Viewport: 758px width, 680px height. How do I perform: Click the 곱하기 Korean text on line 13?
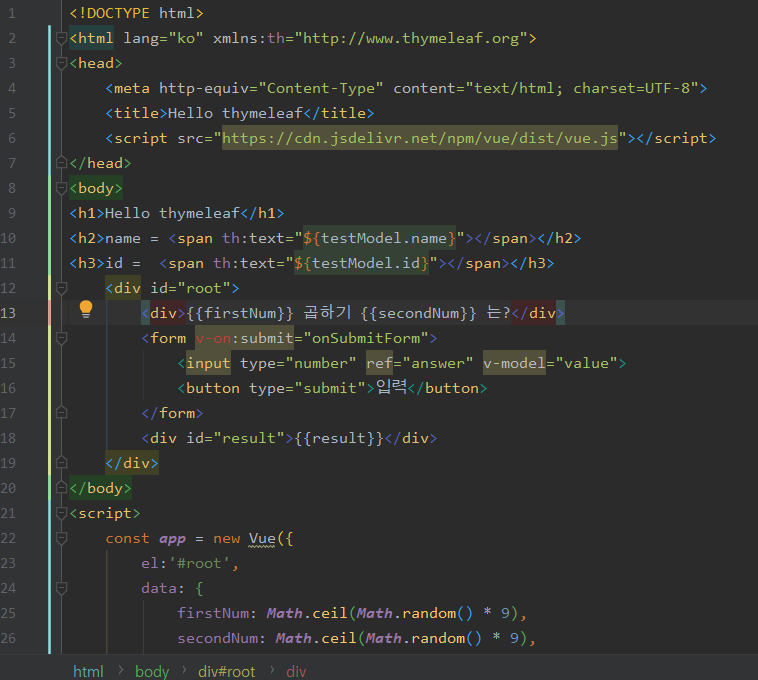tap(327, 312)
